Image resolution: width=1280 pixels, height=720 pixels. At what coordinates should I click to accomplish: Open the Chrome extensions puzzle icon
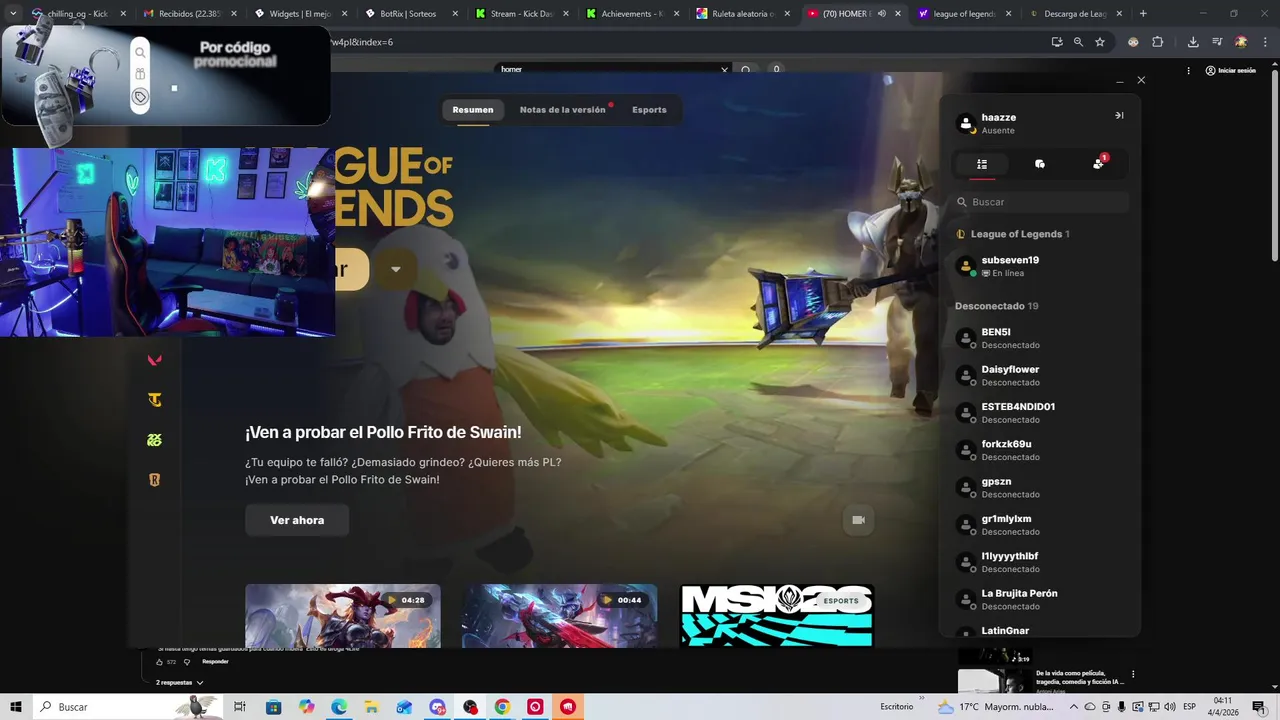1158,42
